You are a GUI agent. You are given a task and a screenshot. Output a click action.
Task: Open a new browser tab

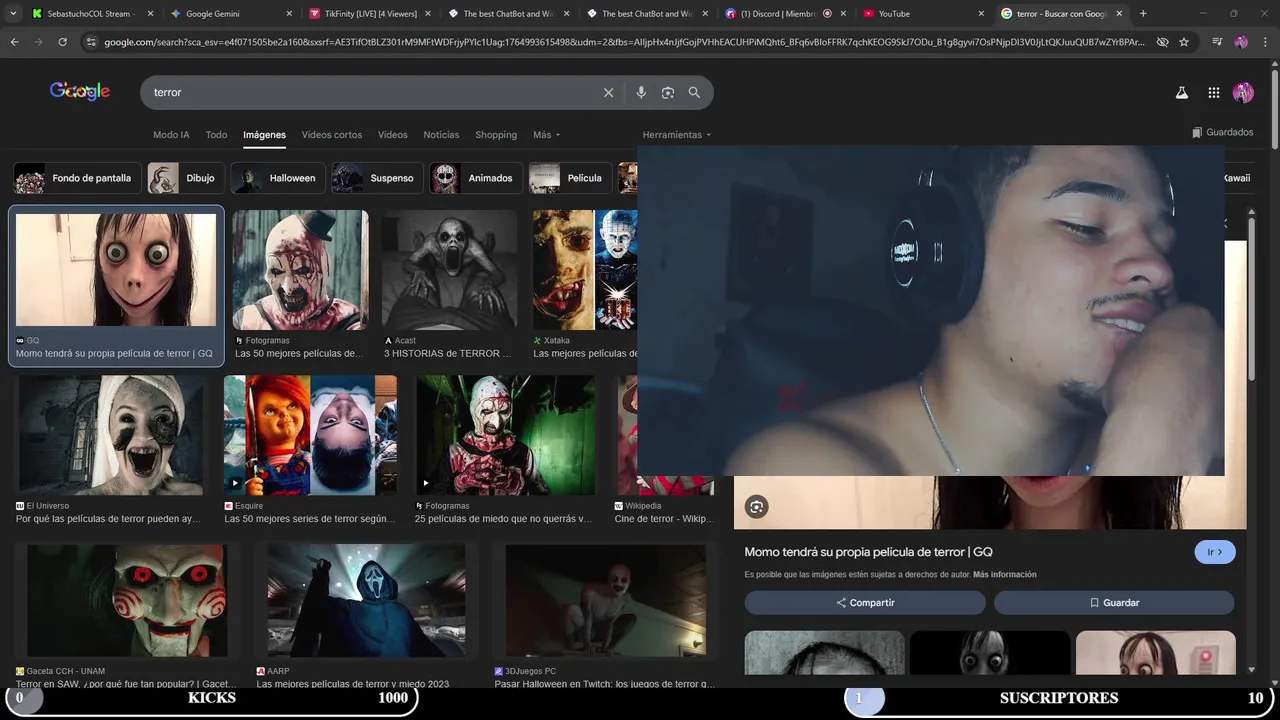tap(1143, 13)
